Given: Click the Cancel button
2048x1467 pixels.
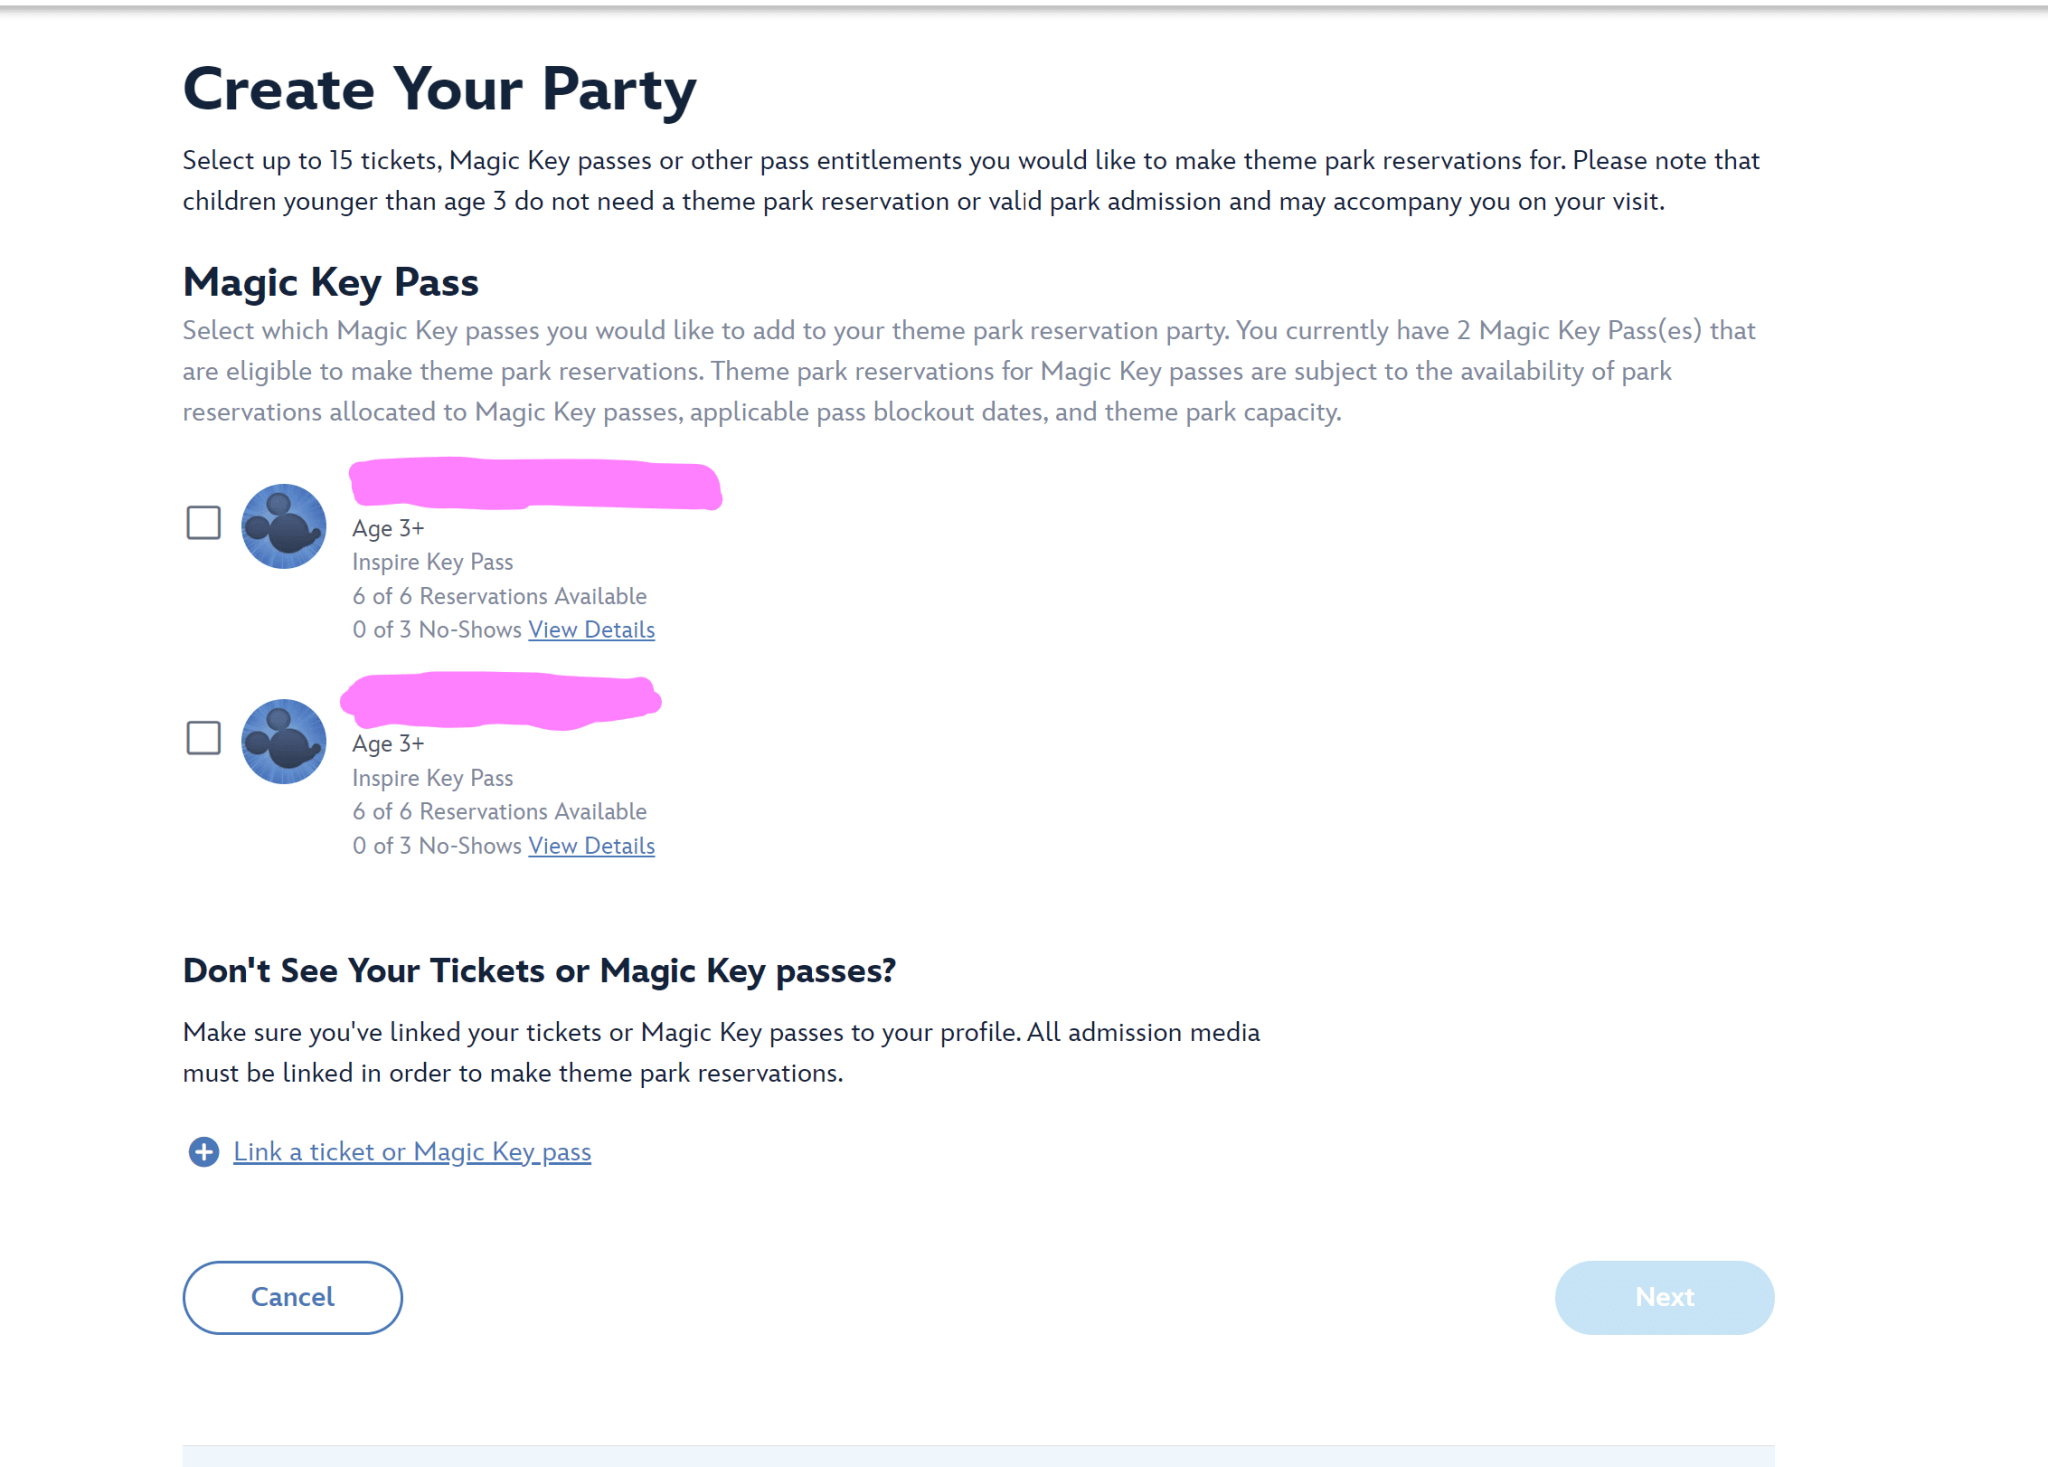Looking at the screenshot, I should 291,1297.
